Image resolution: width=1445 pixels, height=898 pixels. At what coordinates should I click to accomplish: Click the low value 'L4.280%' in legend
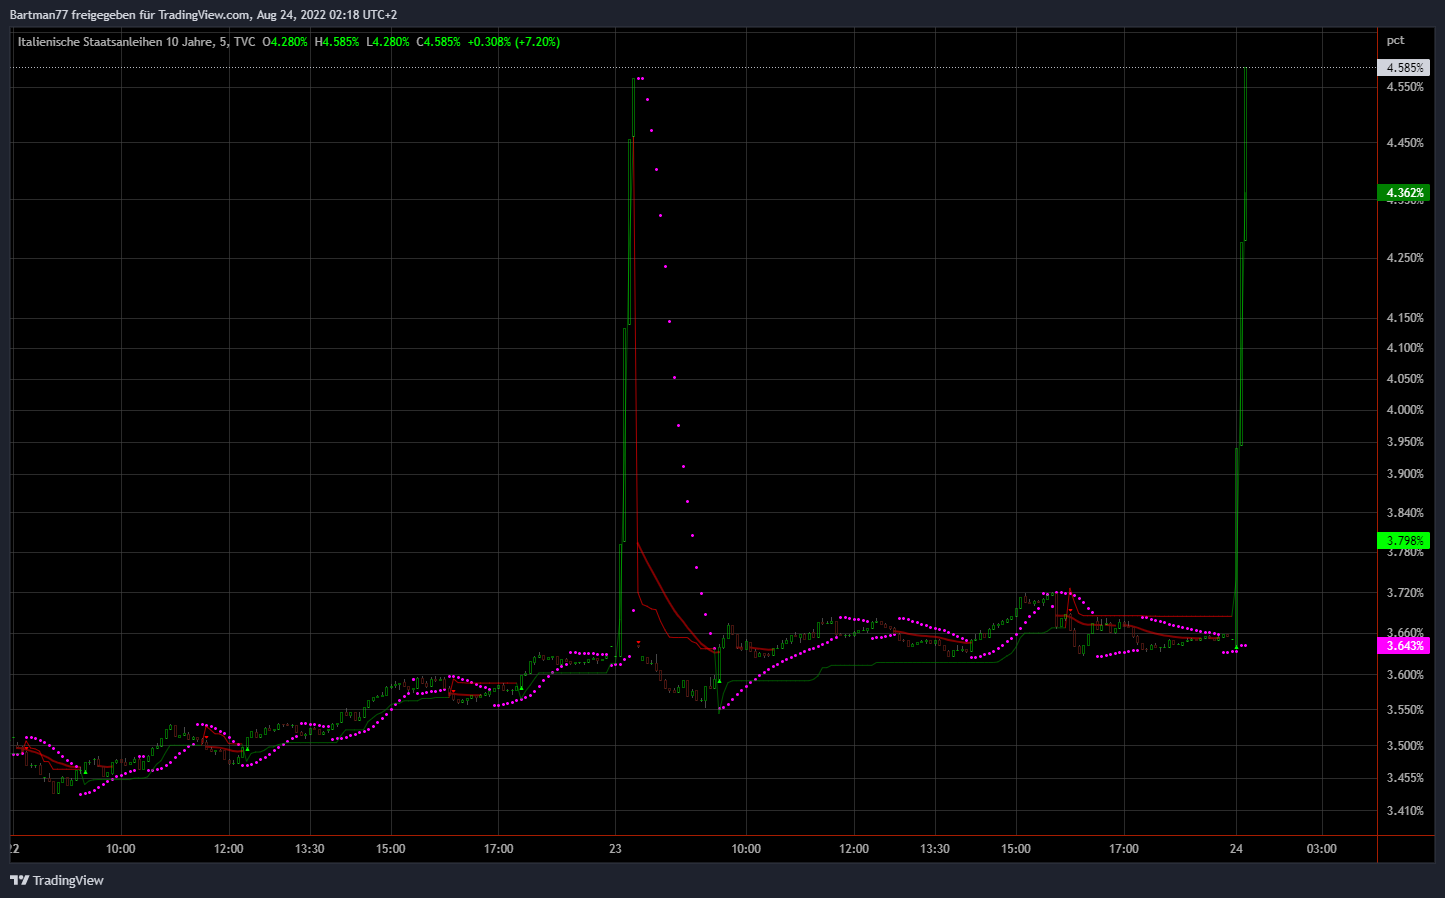tap(388, 42)
